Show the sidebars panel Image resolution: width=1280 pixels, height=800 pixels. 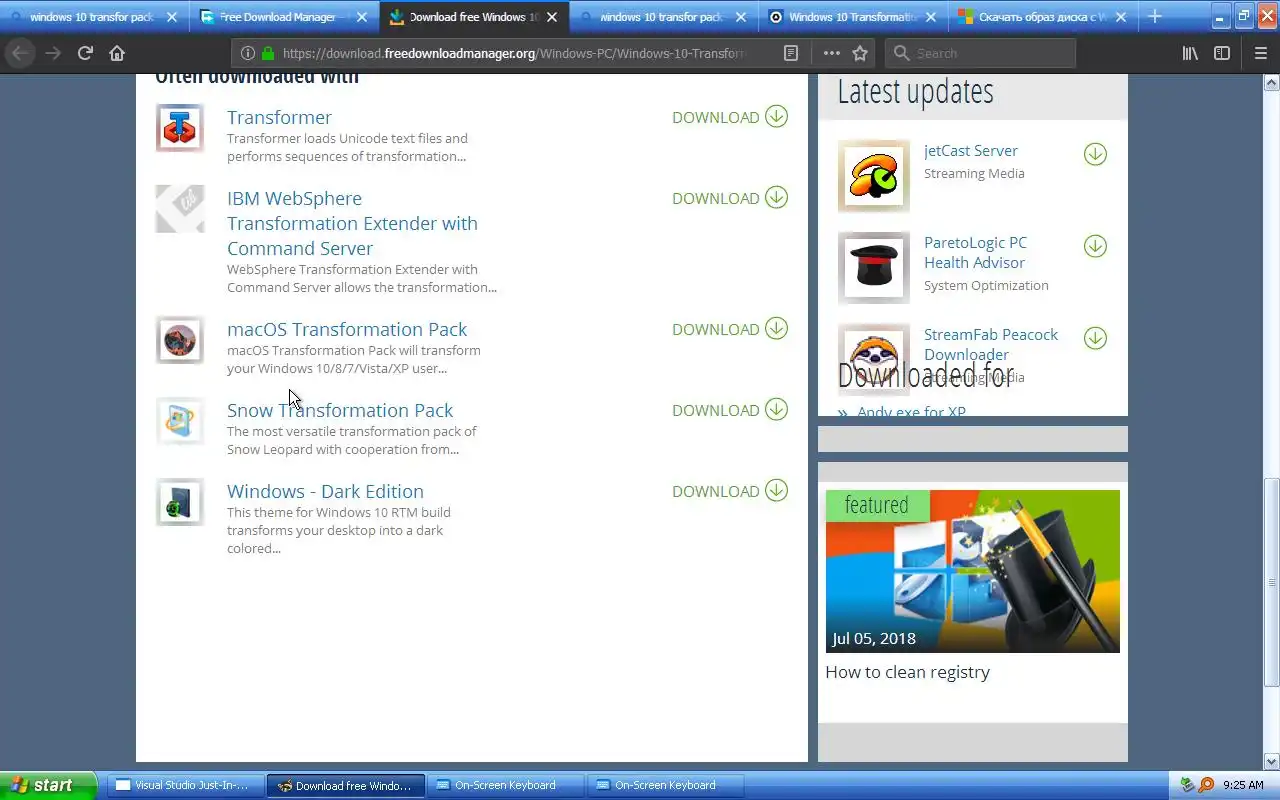pyautogui.click(x=1222, y=53)
